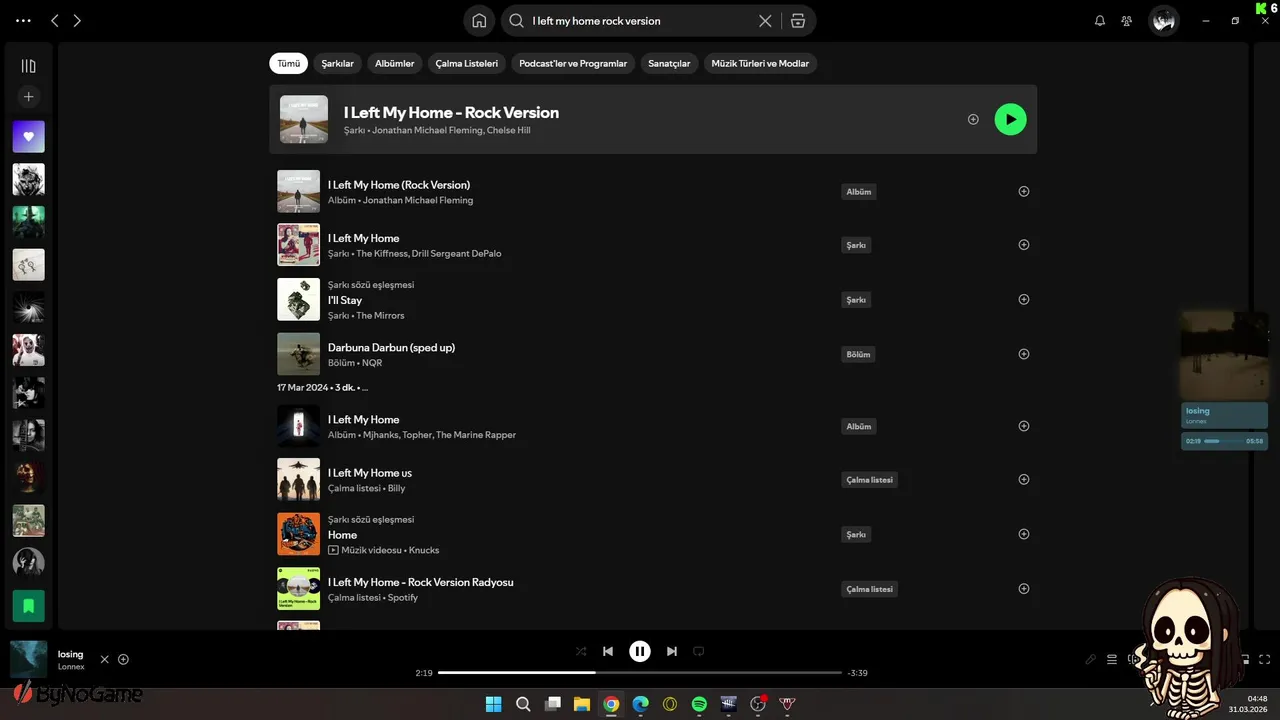Open lyrics microphone icon
1280x720 pixels.
[1091, 659]
